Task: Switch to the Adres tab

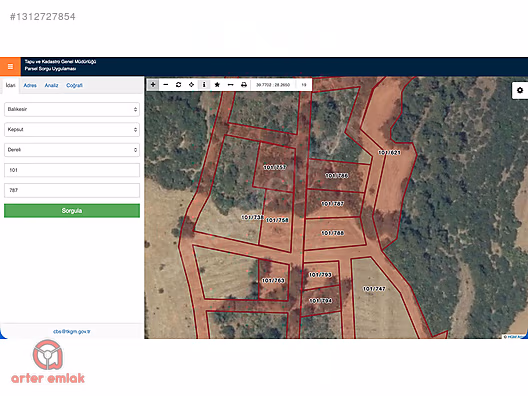Action: point(30,86)
